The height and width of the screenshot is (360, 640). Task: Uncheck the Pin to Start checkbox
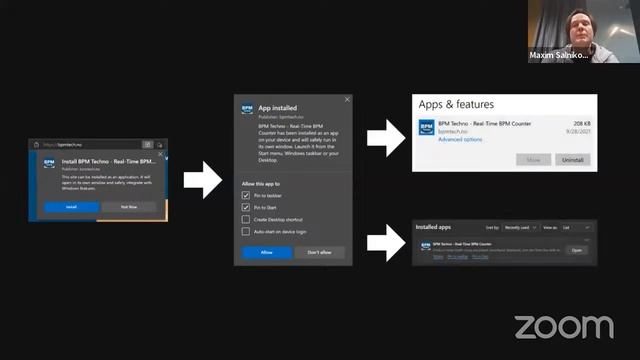(x=246, y=207)
